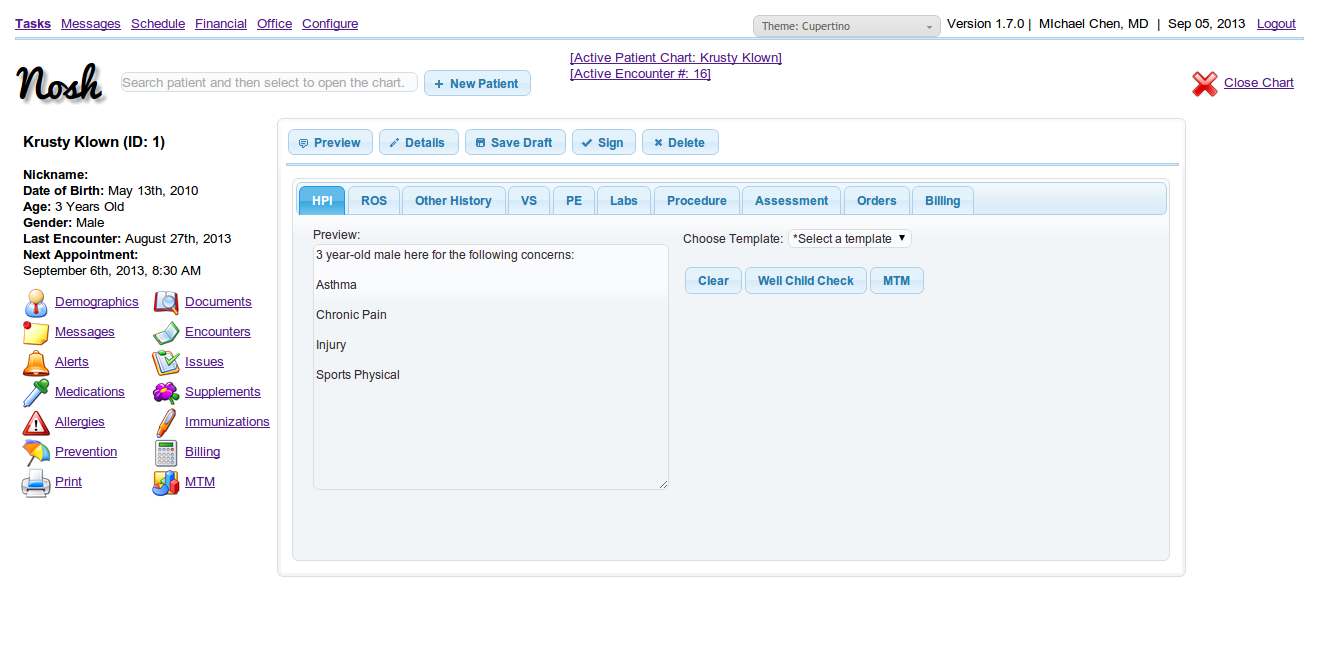This screenshot has width=1317, height=656.
Task: Click the Well Child Check button
Action: tap(805, 281)
